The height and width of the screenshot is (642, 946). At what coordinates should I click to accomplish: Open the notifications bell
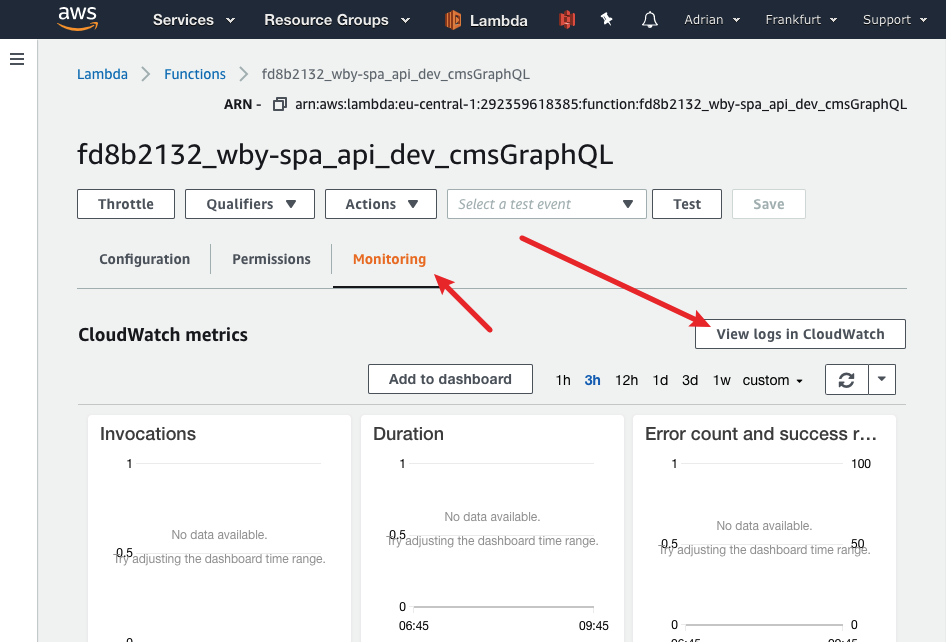point(649,19)
